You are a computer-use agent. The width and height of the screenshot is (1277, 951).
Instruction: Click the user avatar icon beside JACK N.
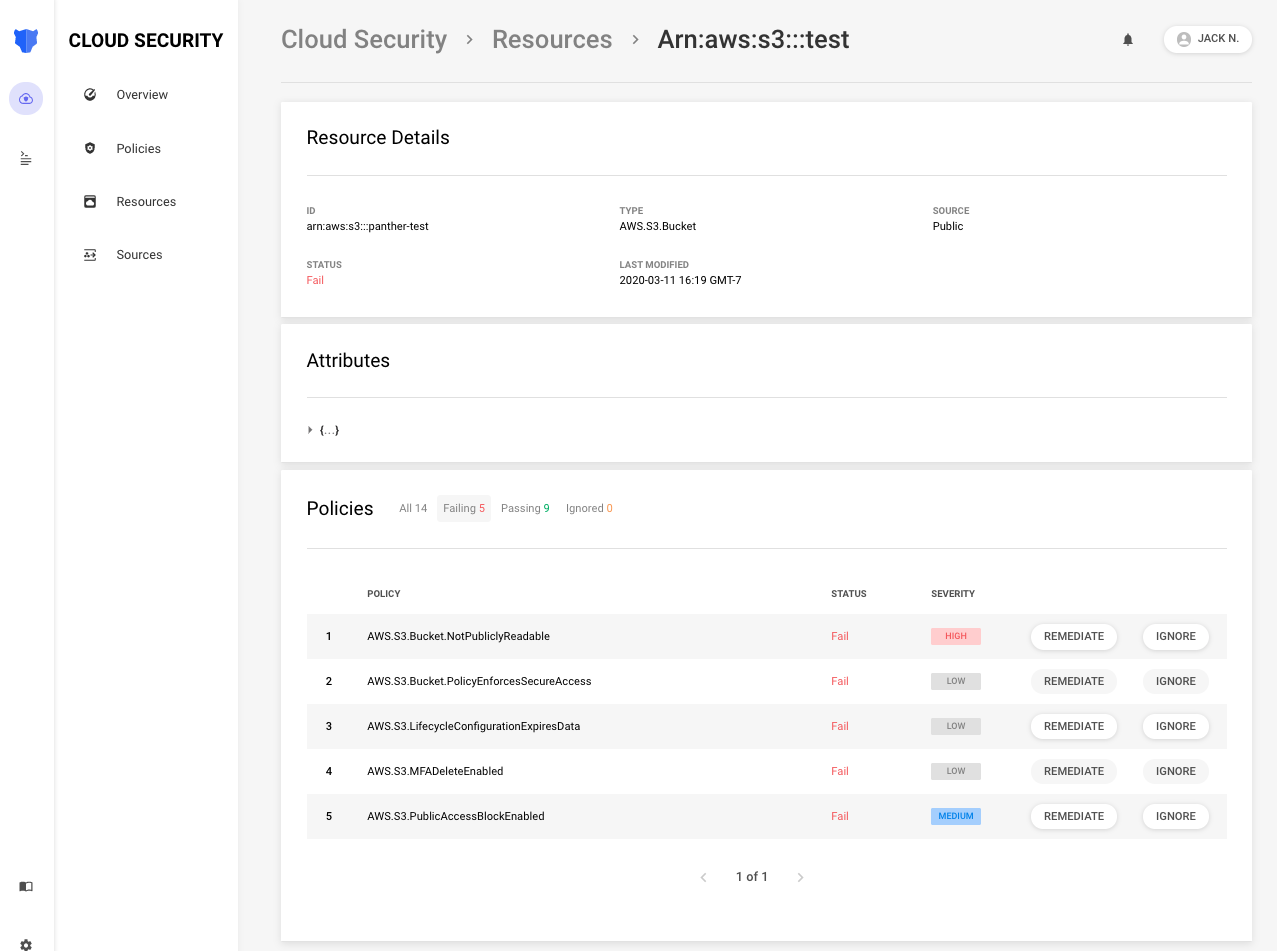[x=1184, y=39]
